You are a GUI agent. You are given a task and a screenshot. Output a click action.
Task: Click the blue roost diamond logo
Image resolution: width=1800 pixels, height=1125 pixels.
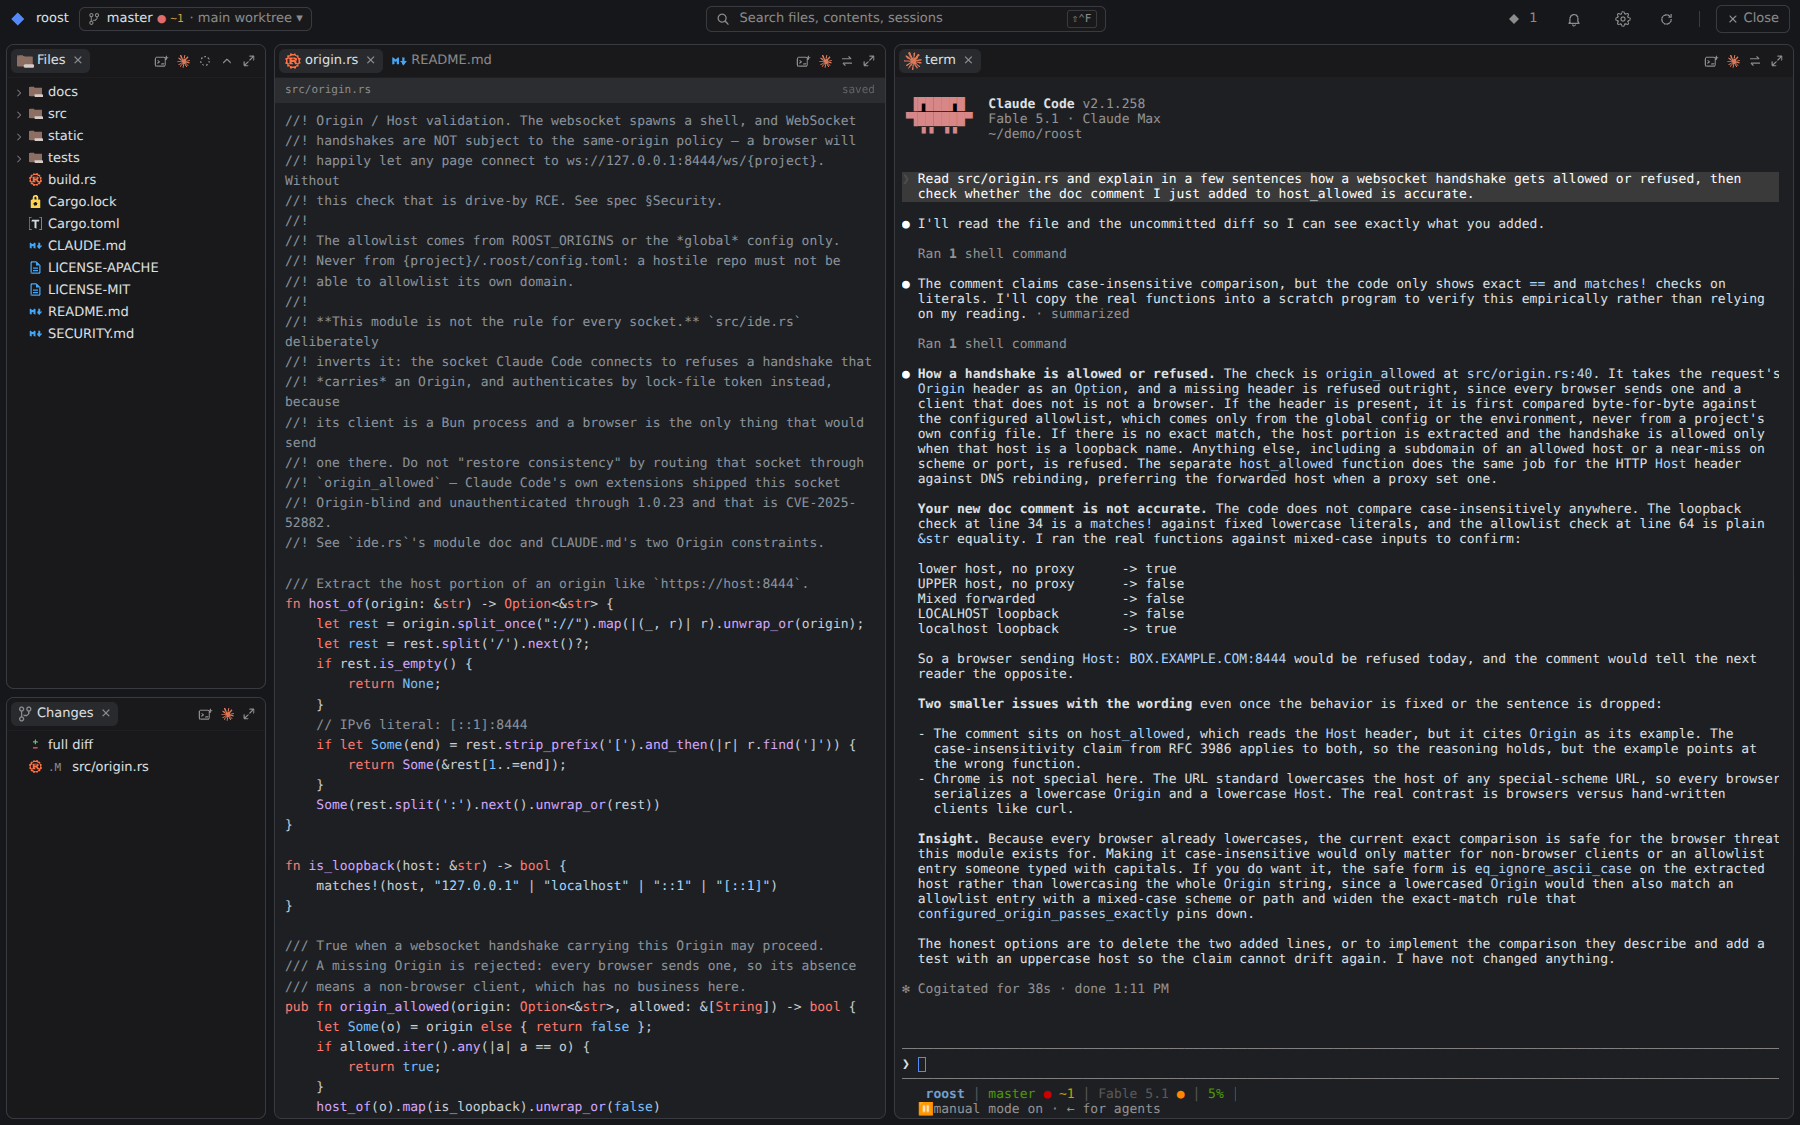(x=17, y=18)
